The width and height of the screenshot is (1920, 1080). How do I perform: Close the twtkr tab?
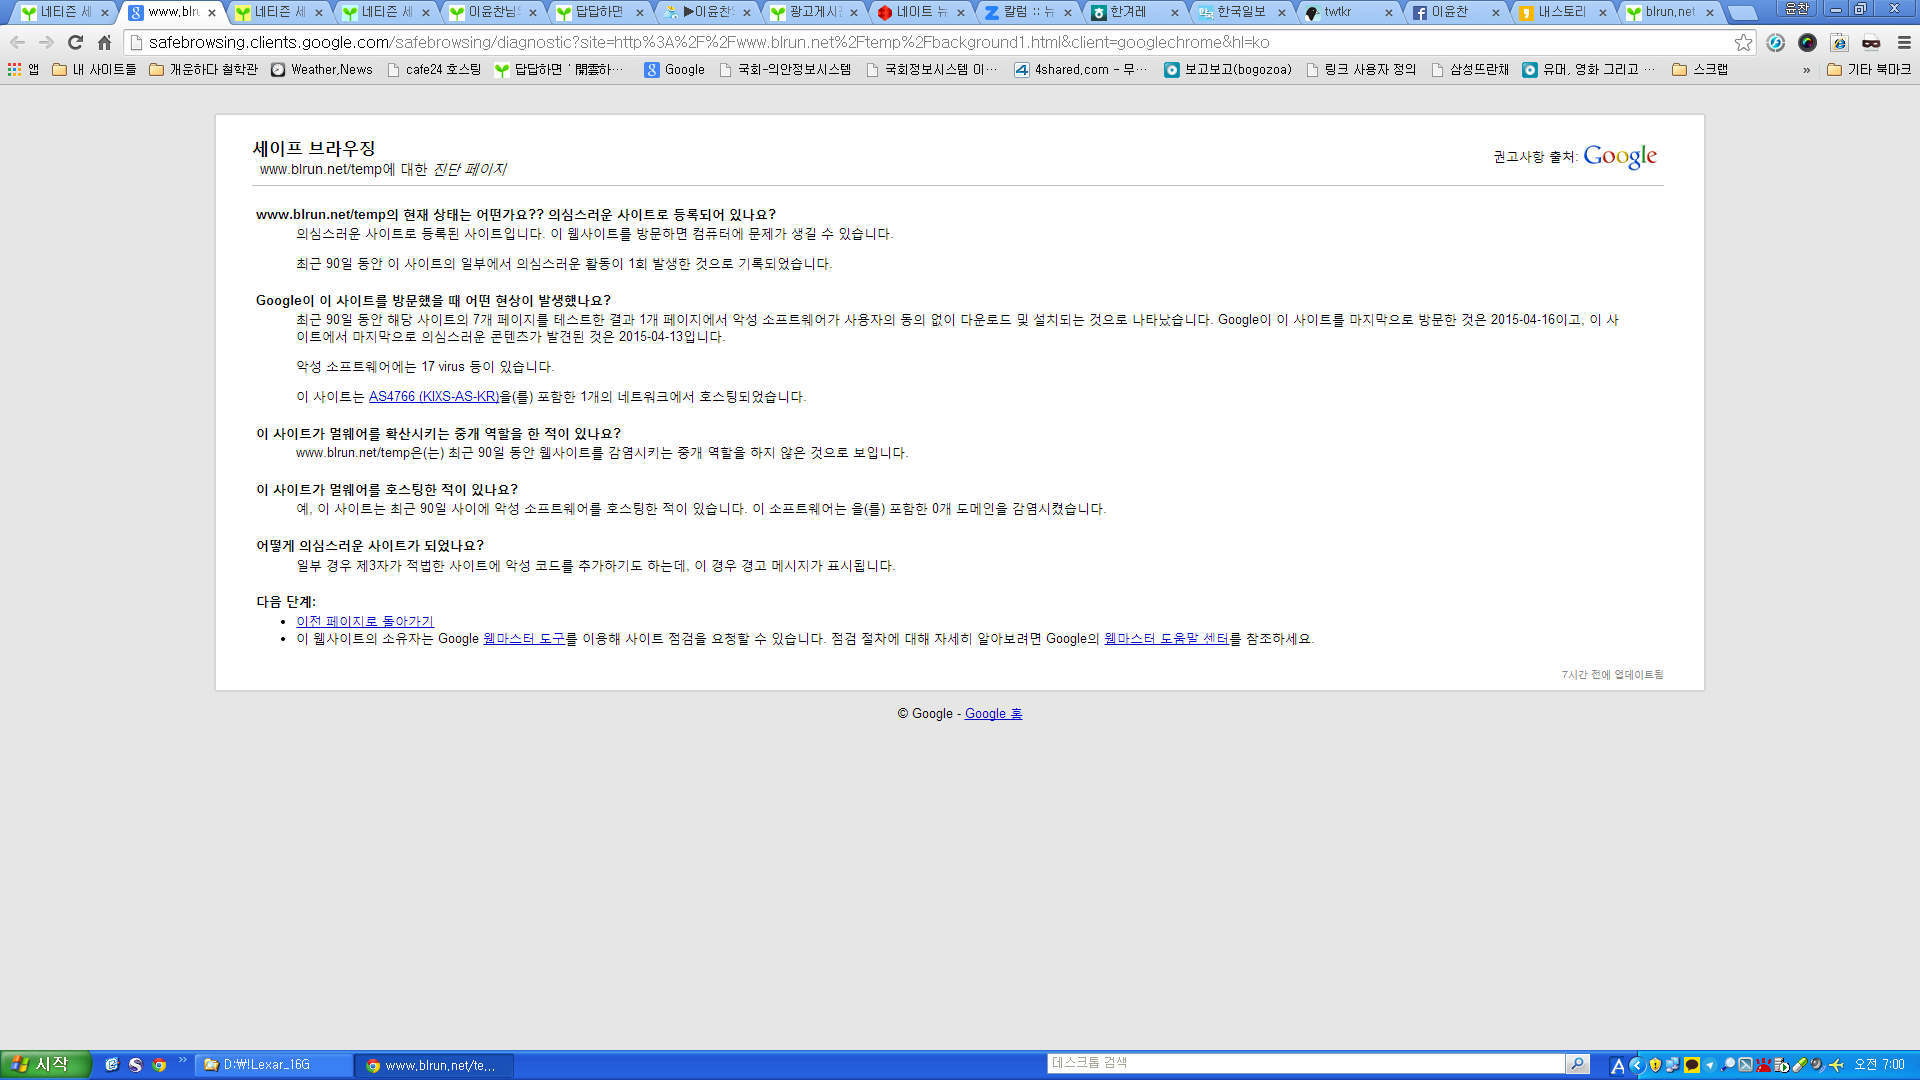tap(1389, 13)
